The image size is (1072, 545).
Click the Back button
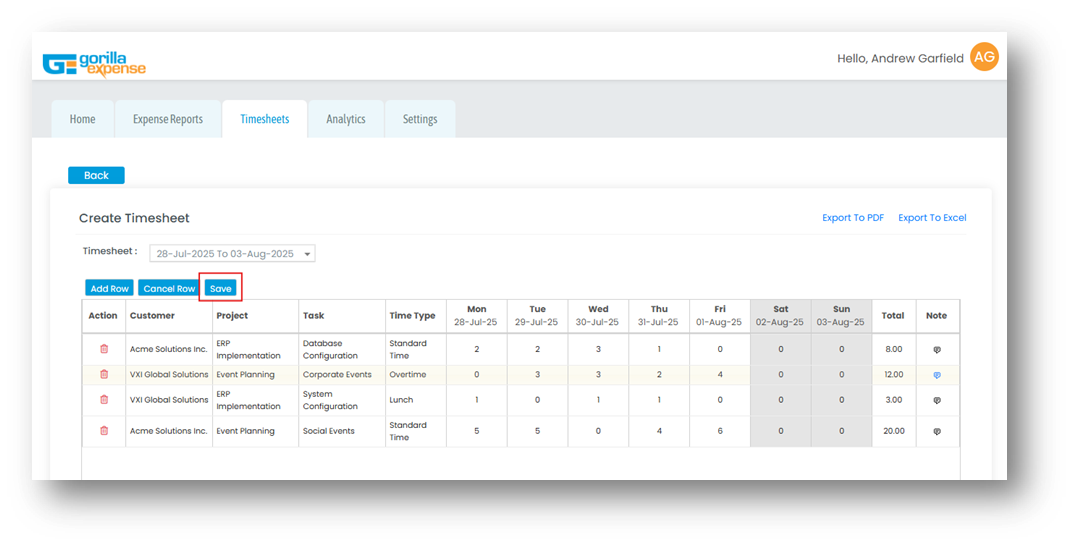(96, 175)
